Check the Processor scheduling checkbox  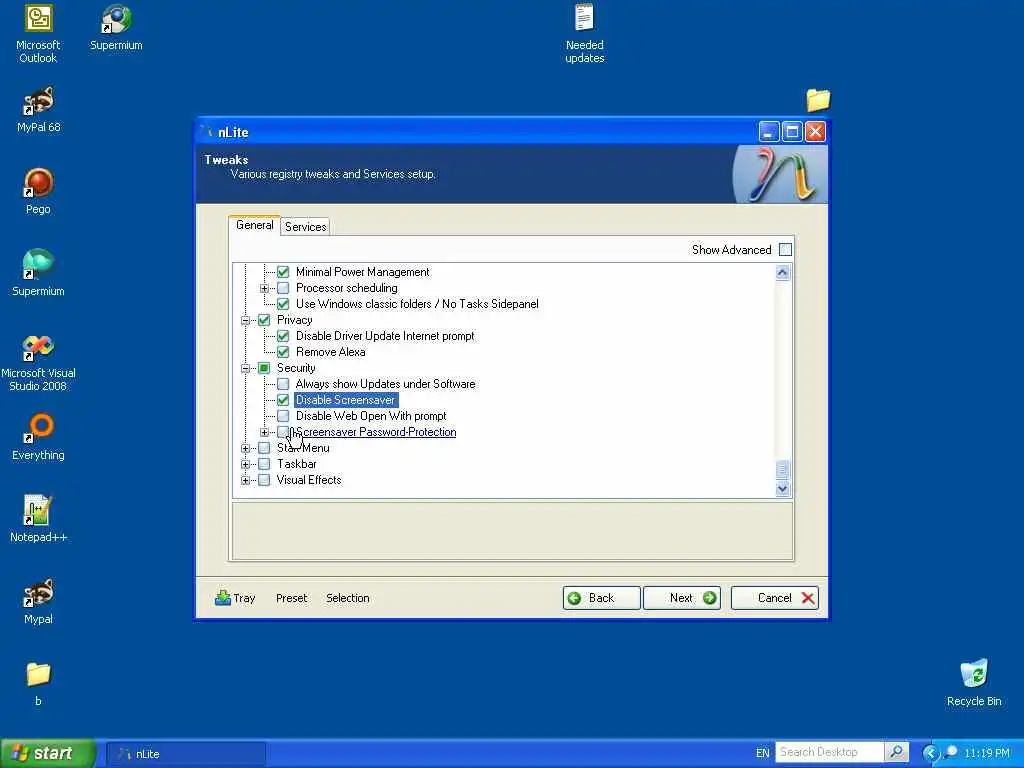283,288
